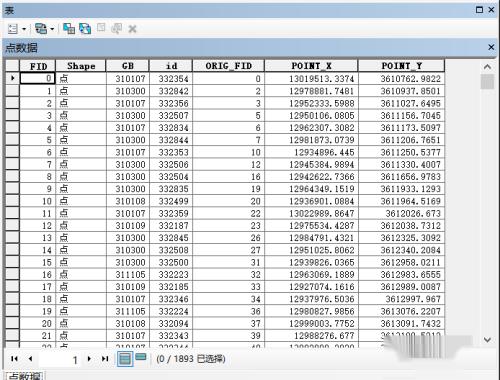Switch to the 点数据 bottom tab

pos(25,376)
